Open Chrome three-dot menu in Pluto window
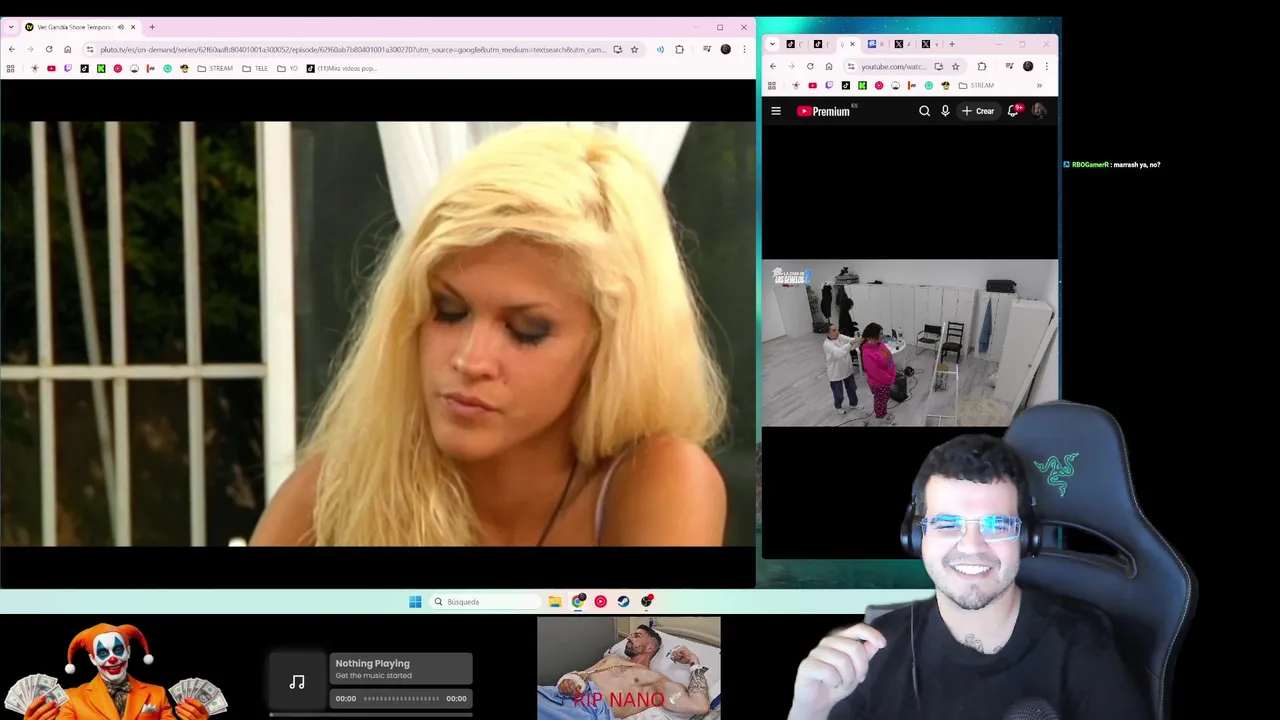Image resolution: width=1280 pixels, height=720 pixels. (744, 49)
